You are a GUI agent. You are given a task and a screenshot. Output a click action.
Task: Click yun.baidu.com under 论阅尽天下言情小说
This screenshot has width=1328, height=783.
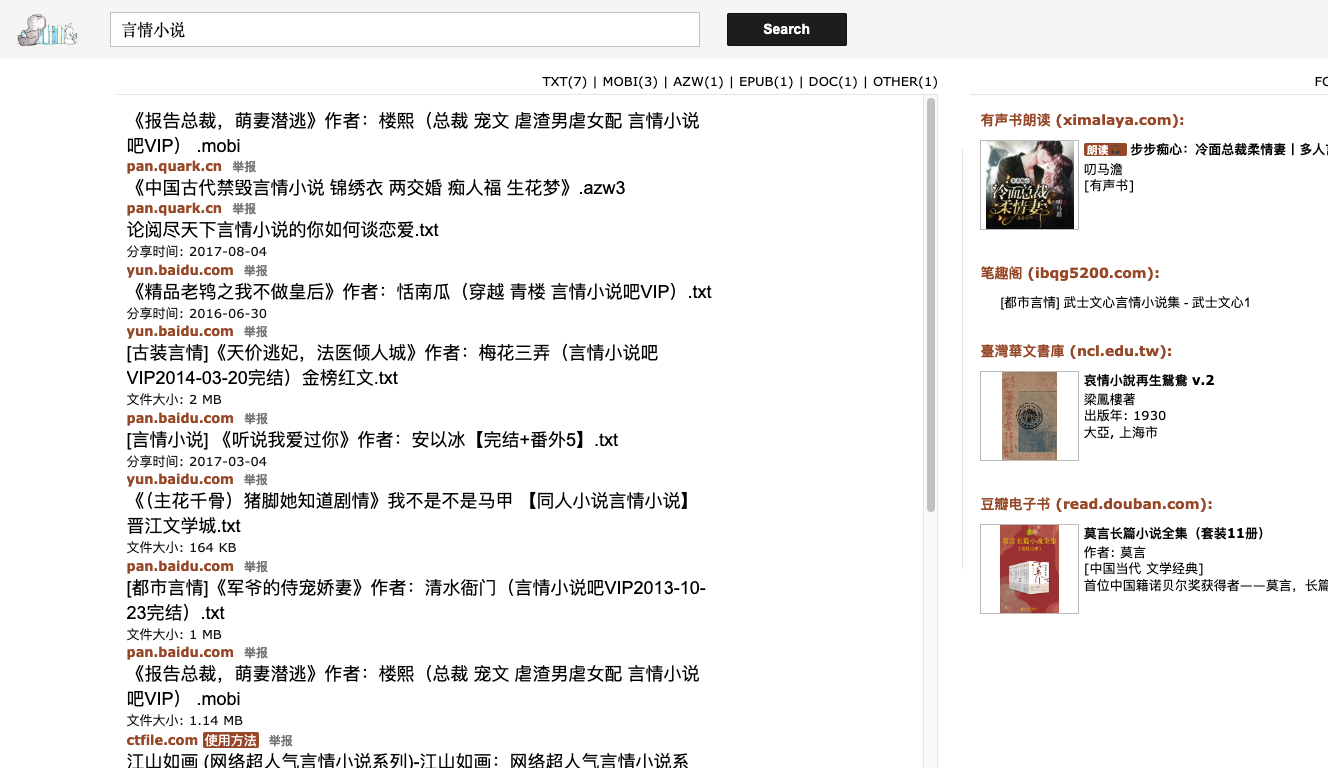[x=180, y=270]
